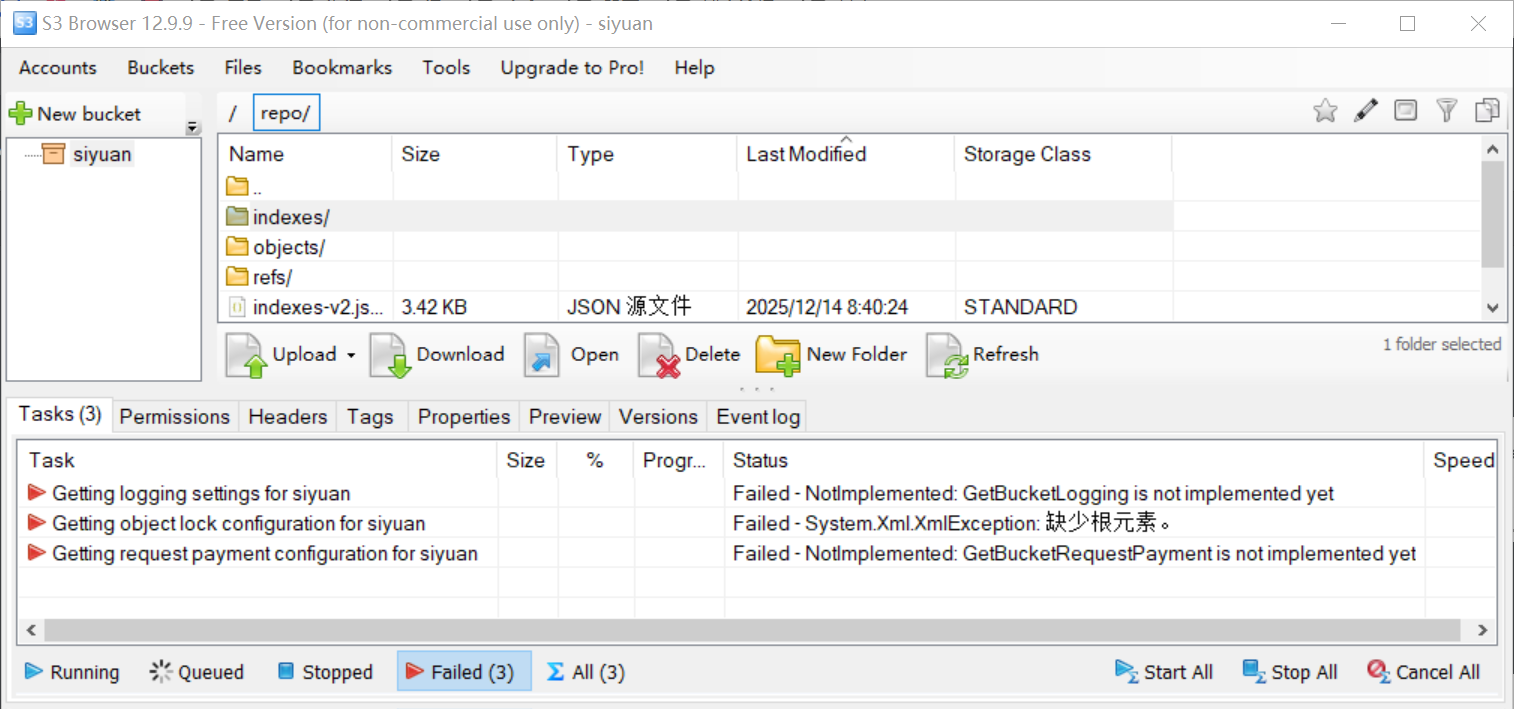Open the Buckets menu
This screenshot has height=709, width=1514.
(161, 68)
